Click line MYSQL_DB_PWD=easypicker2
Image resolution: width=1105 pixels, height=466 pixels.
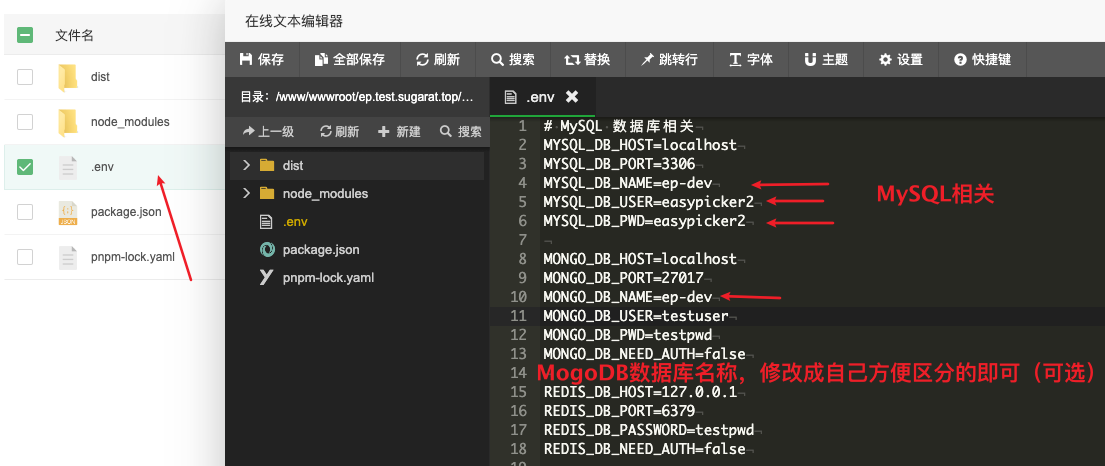click(644, 221)
